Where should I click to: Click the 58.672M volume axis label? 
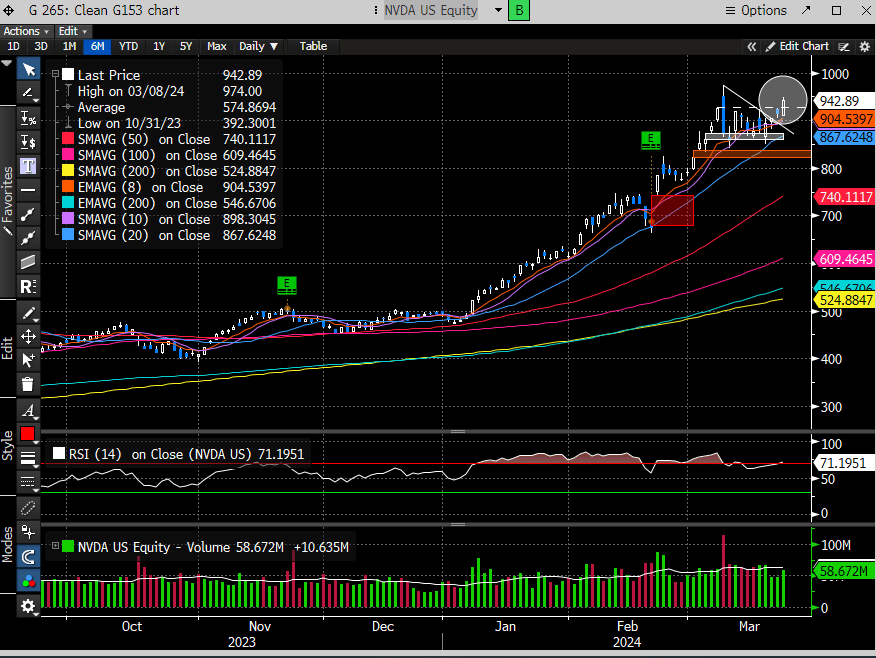[844, 571]
